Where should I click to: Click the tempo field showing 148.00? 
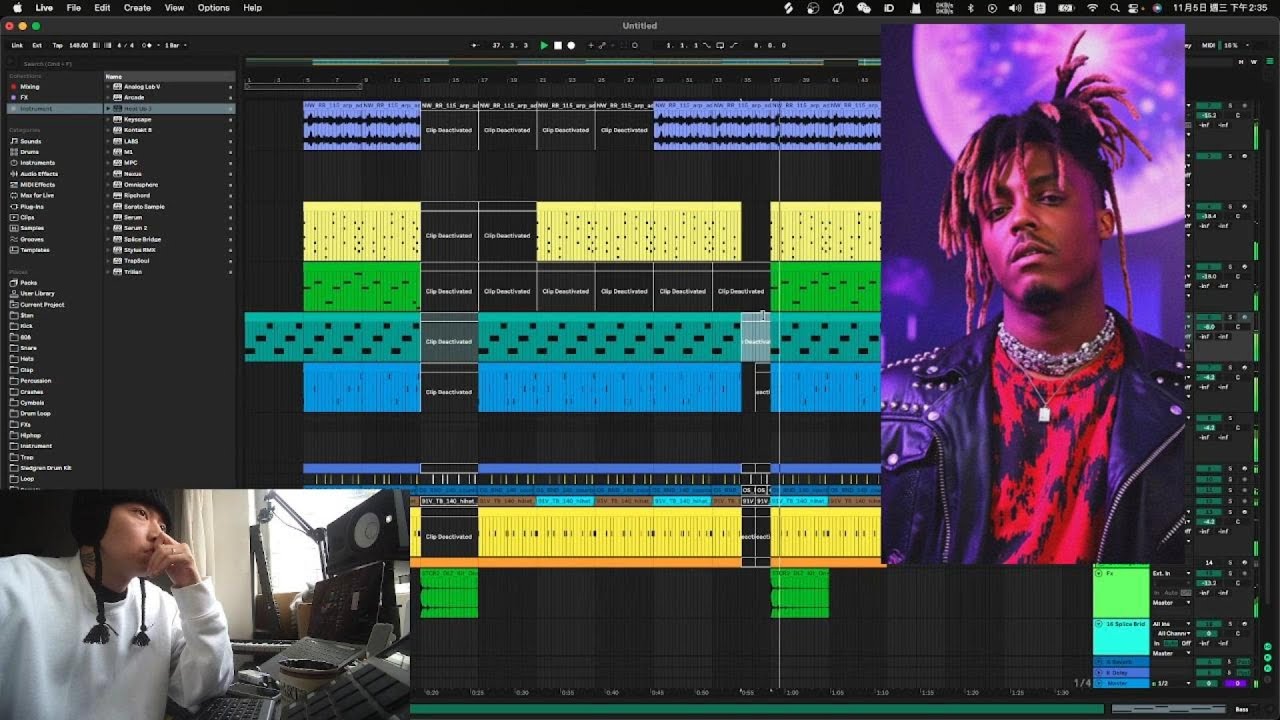(78, 45)
